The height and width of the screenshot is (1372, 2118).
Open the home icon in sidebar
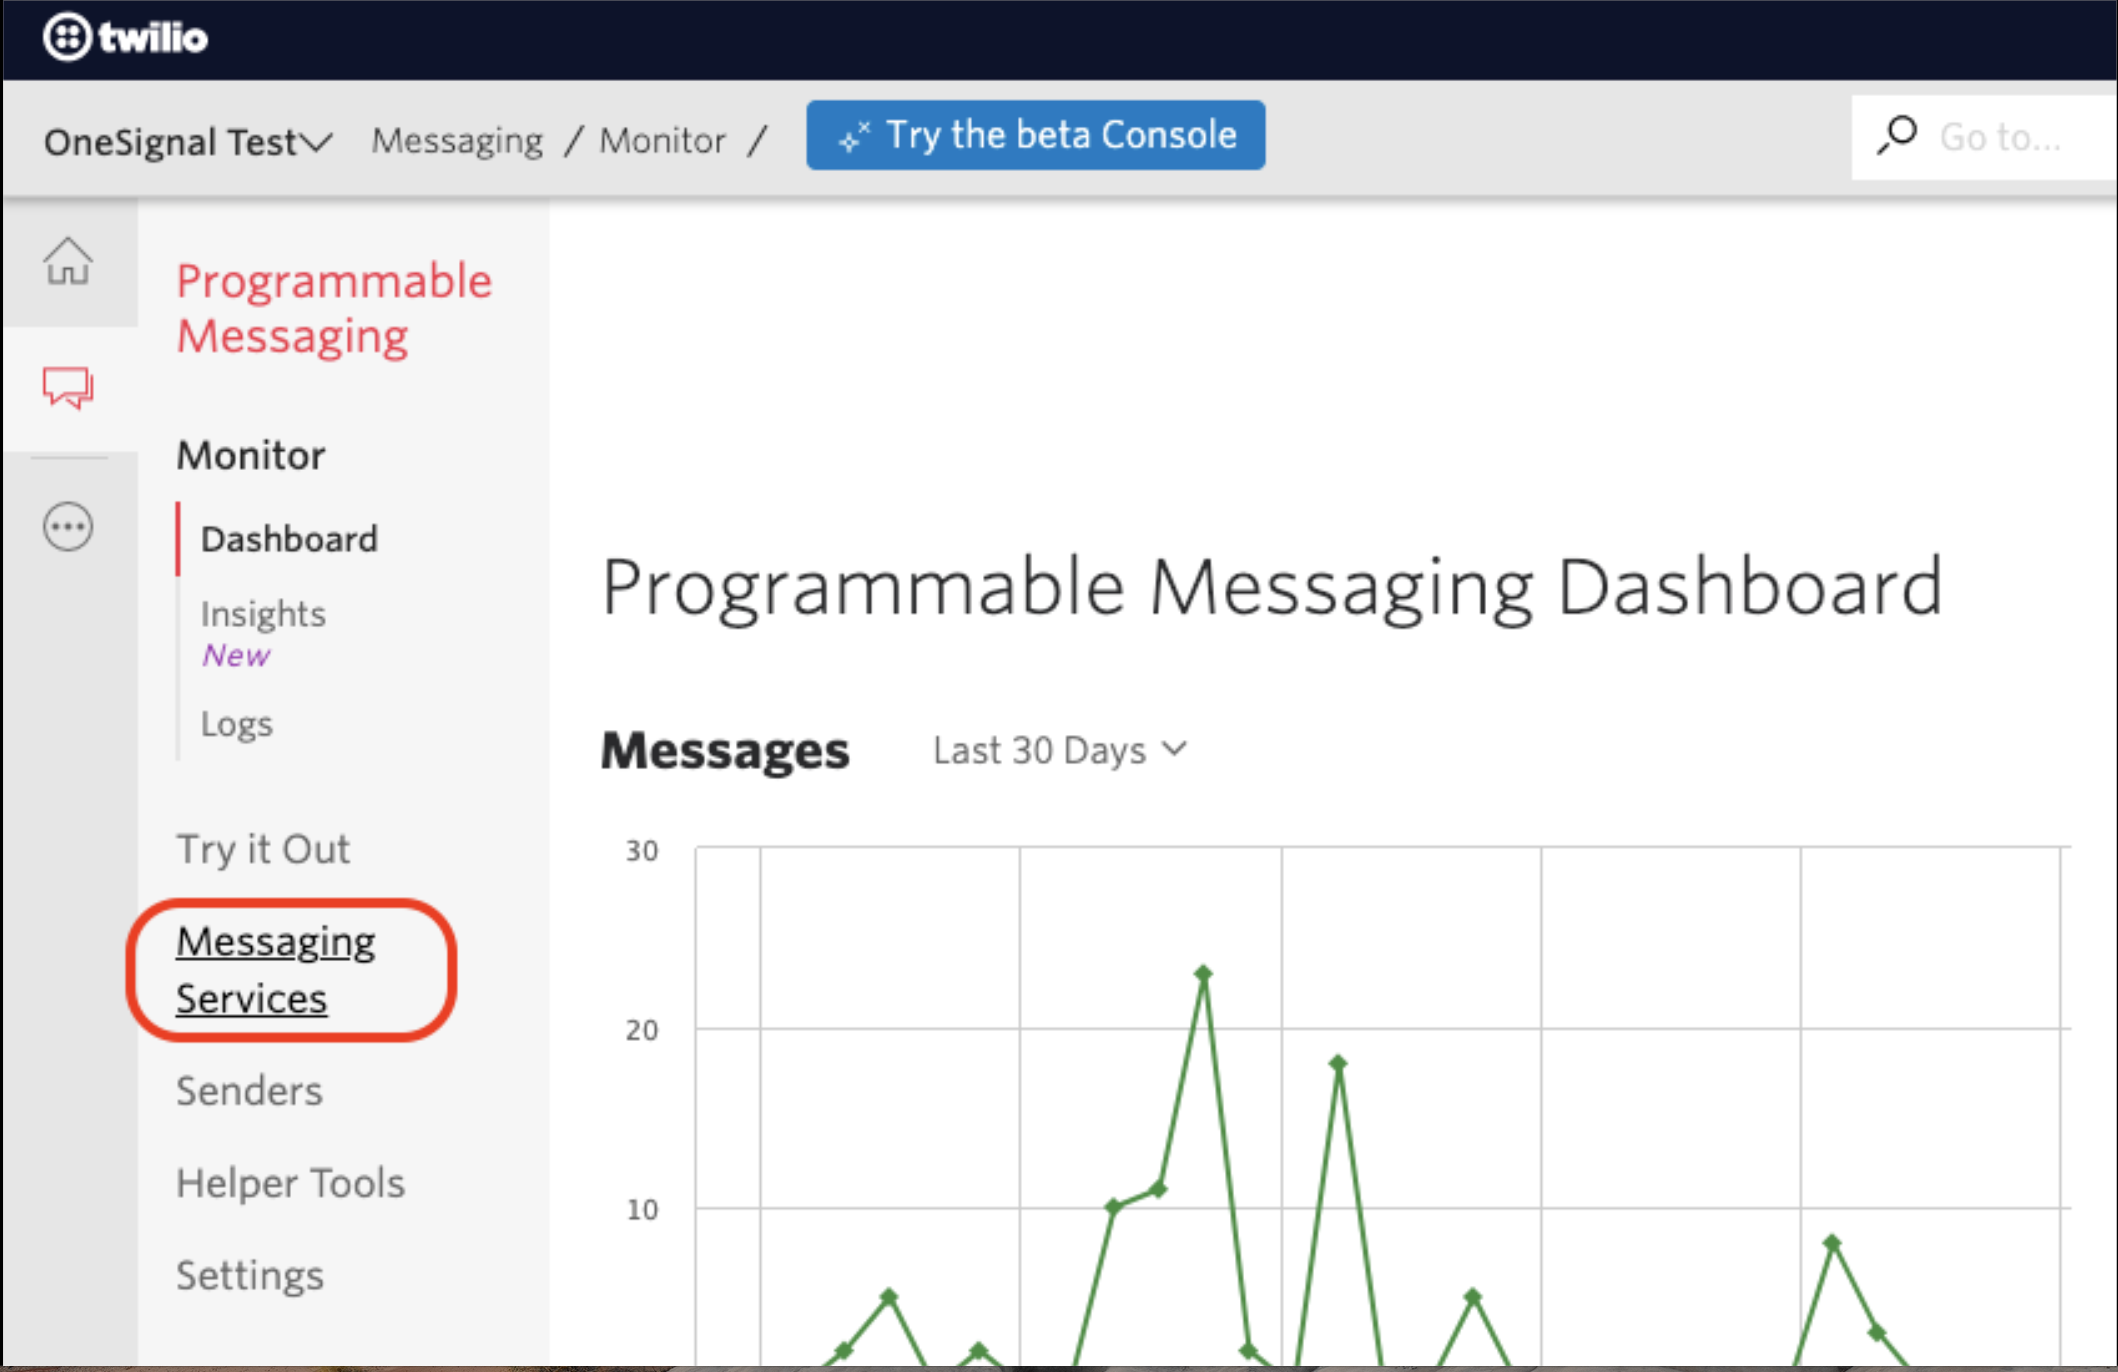point(68,262)
